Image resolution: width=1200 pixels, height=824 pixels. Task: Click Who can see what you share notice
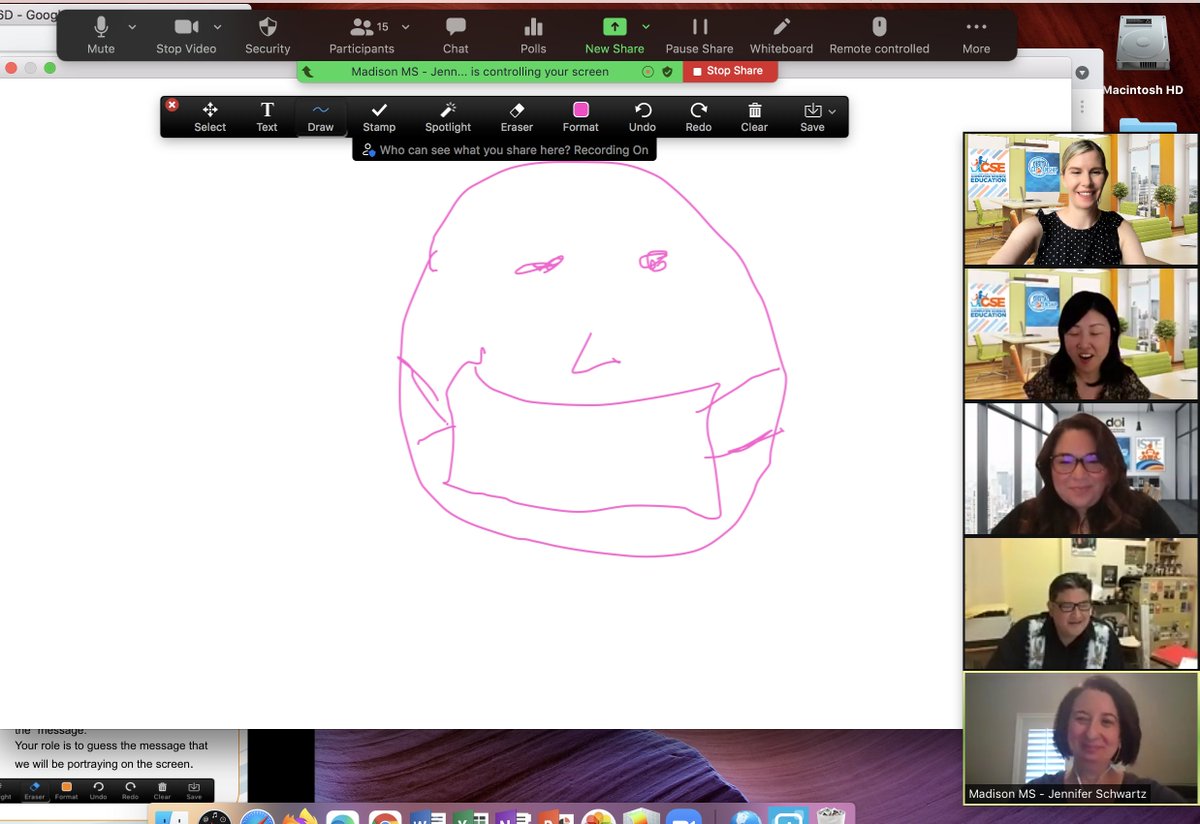(505, 150)
